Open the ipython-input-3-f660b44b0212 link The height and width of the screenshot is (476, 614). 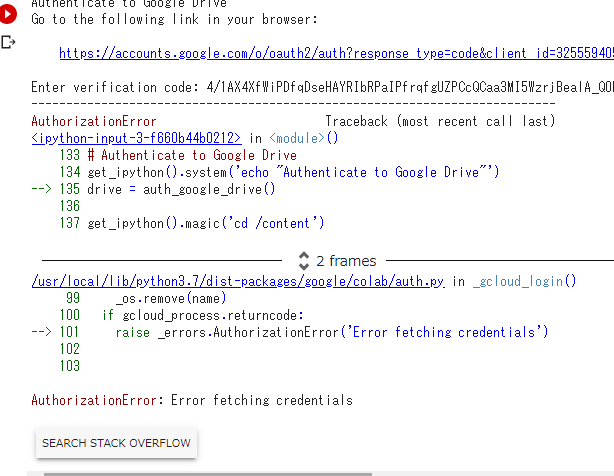[x=136, y=138]
